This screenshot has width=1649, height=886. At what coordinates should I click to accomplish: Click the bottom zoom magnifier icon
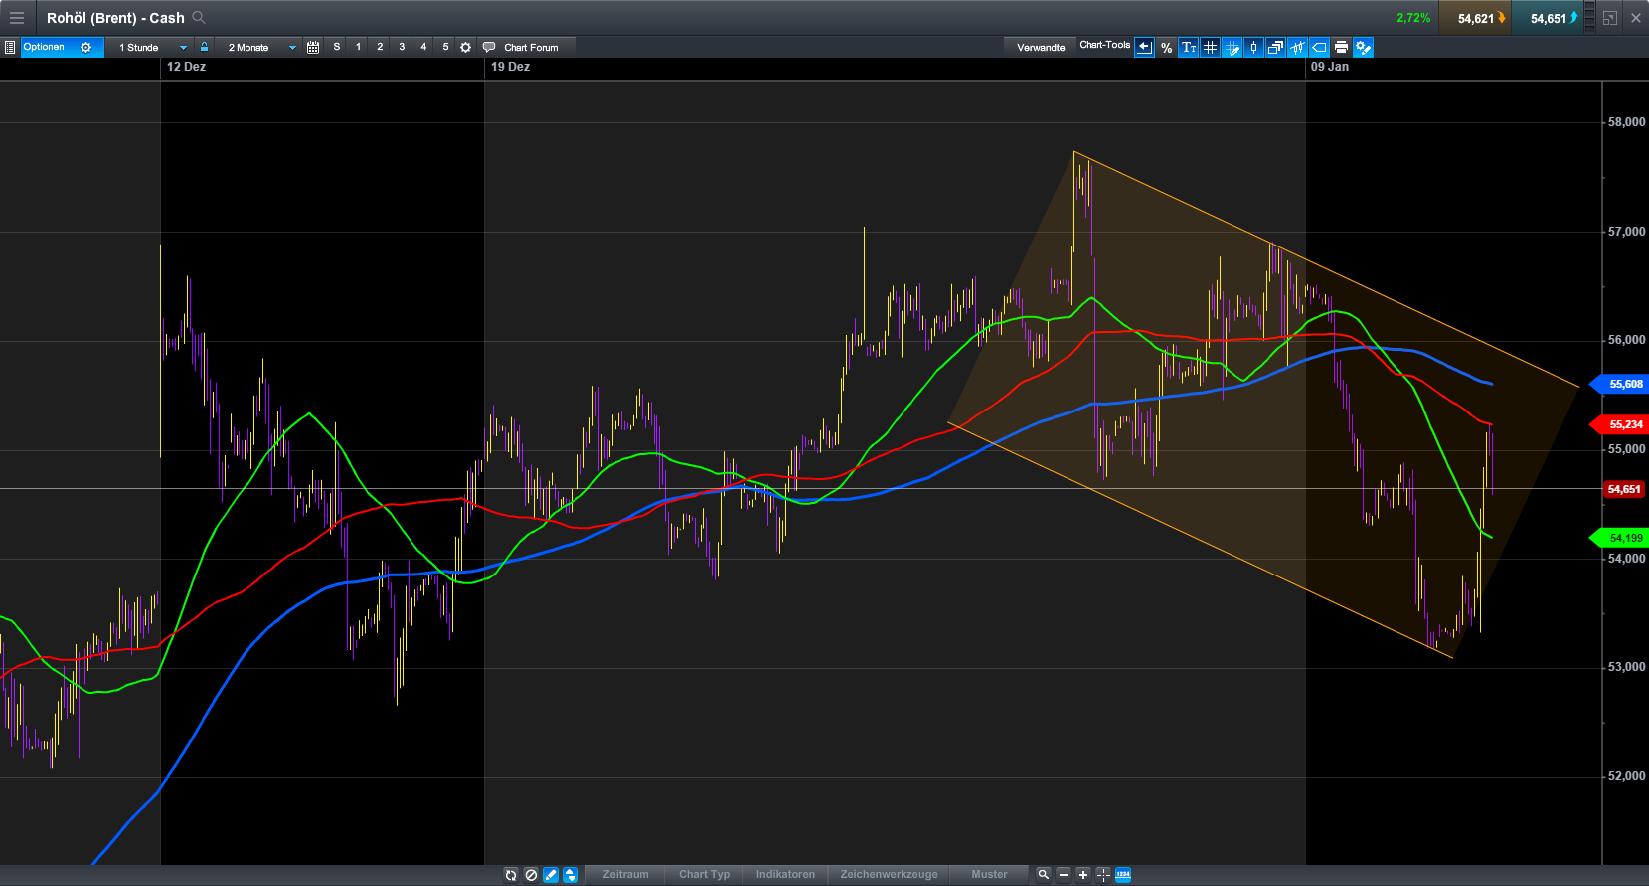(1043, 875)
